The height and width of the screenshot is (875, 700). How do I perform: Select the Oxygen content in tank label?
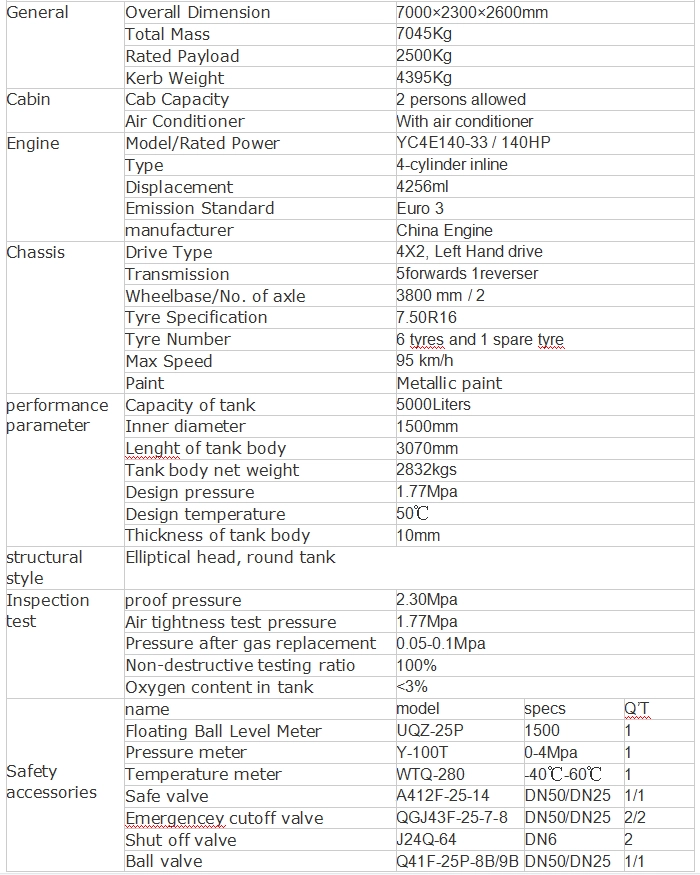tap(219, 688)
